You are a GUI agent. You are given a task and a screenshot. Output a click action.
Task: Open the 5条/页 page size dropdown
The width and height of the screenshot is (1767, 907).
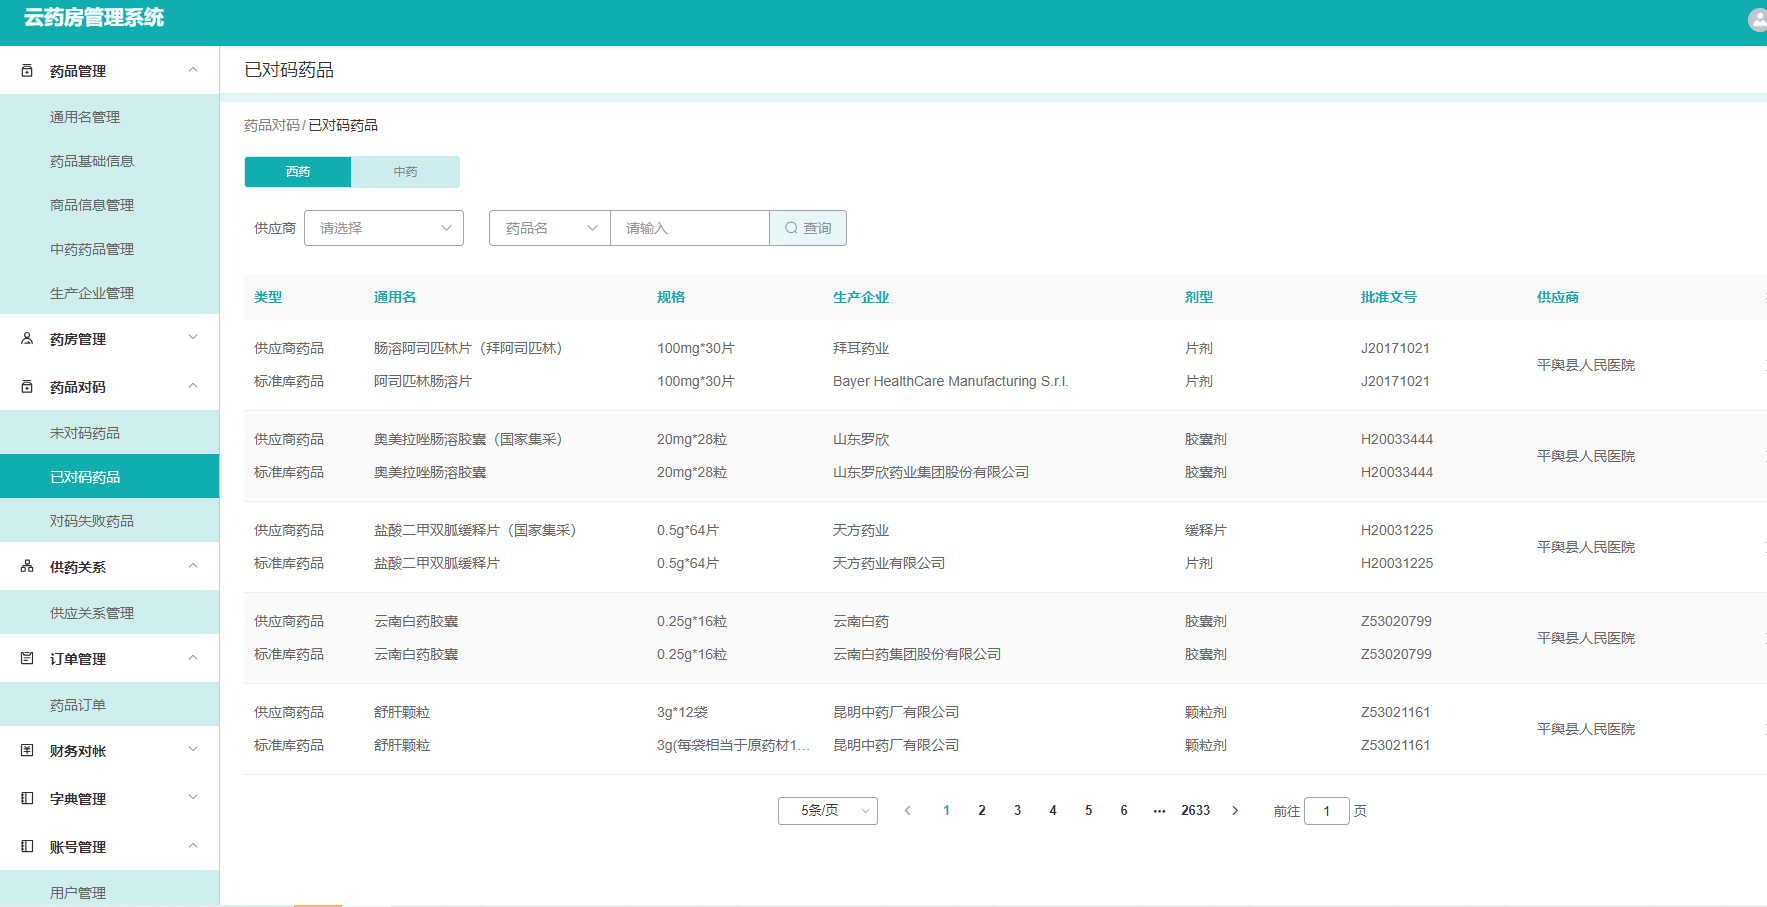[828, 811]
